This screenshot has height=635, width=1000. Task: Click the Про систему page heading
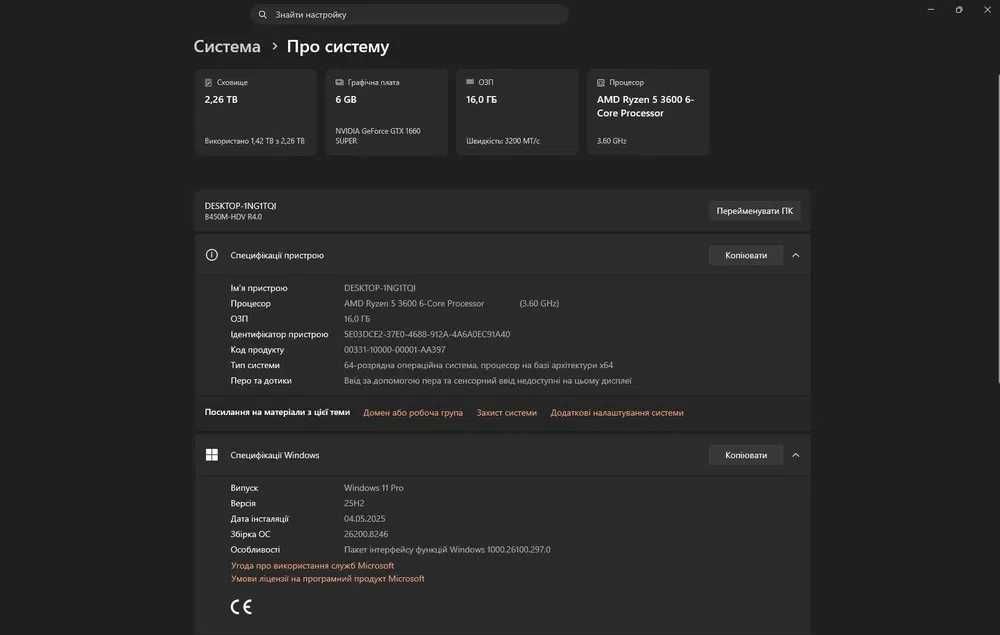tap(338, 47)
